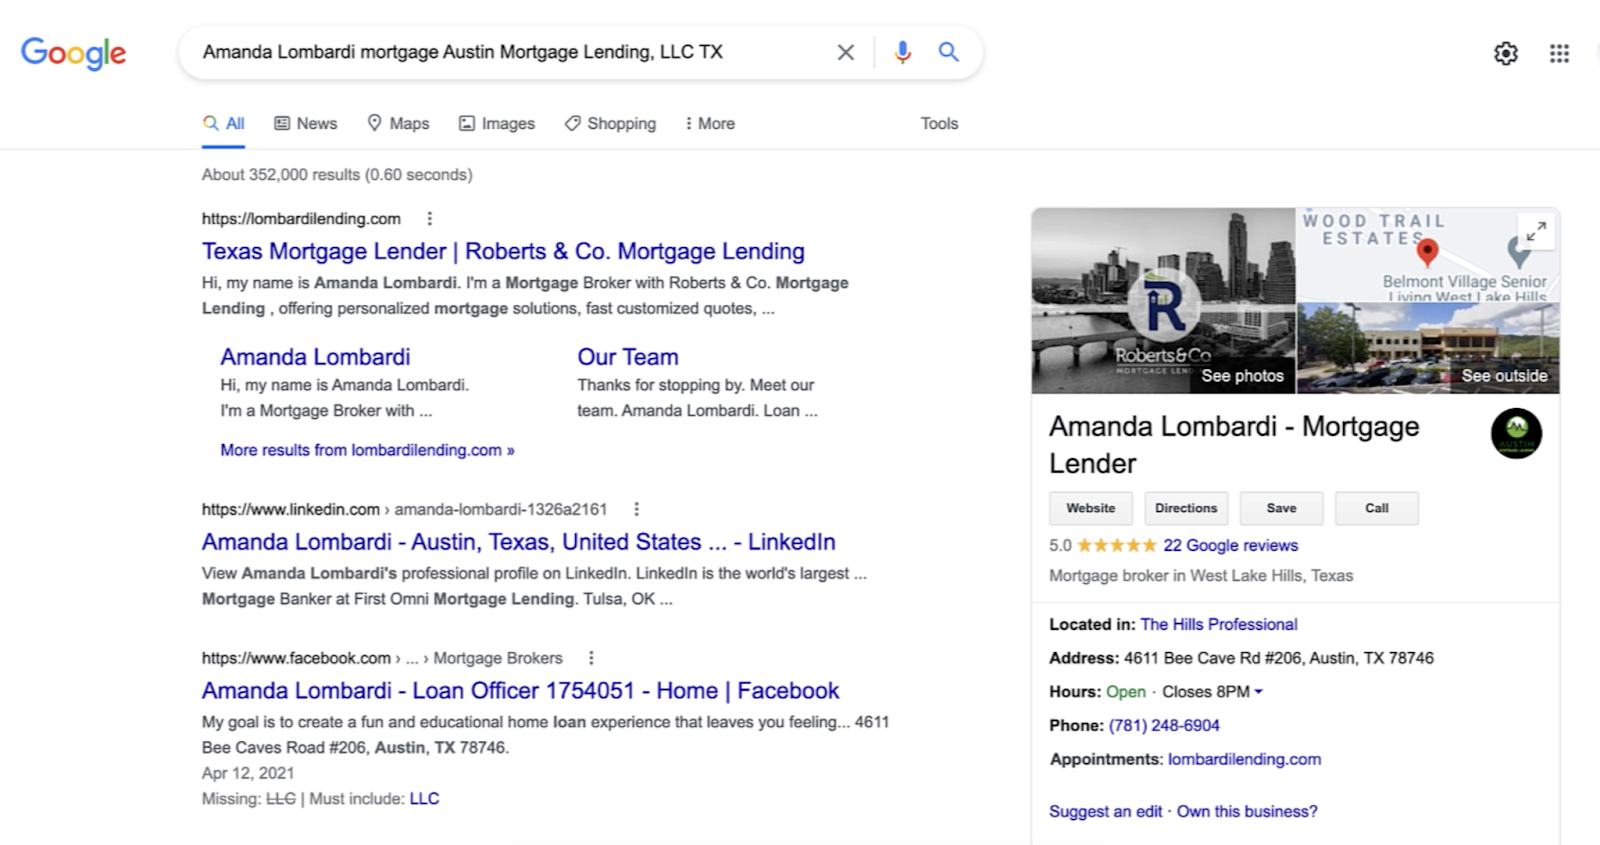Start voice search with microphone icon
This screenshot has width=1600, height=845.
point(903,52)
